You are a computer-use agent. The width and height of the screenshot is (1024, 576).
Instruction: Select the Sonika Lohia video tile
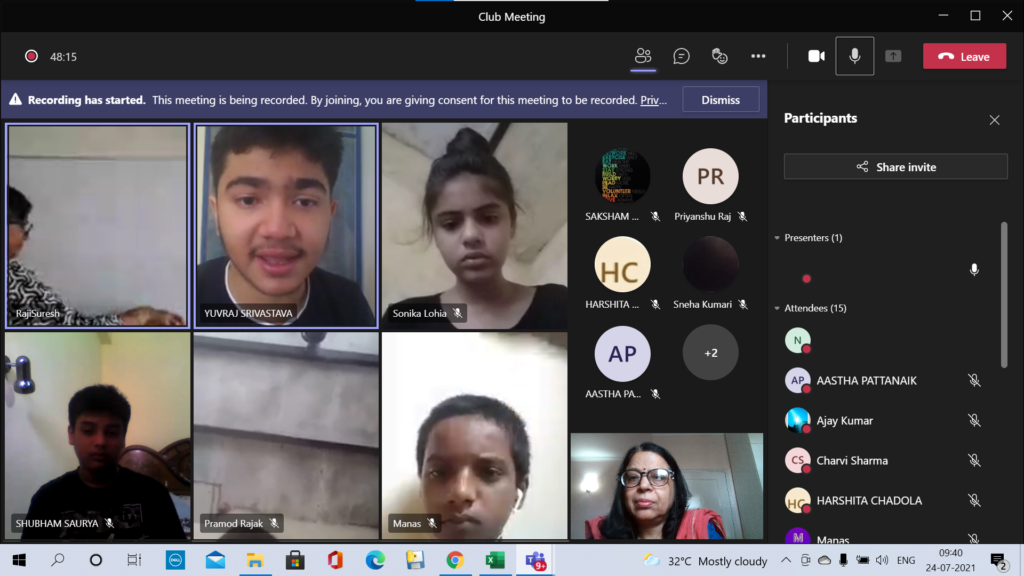coord(475,226)
